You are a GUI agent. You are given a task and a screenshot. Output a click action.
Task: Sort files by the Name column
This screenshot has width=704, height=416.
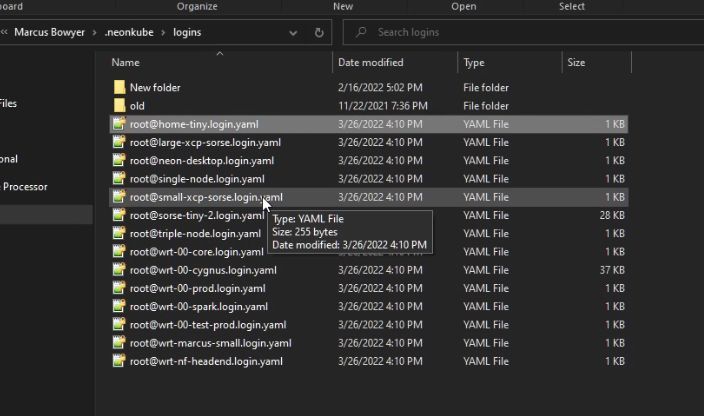[x=125, y=62]
